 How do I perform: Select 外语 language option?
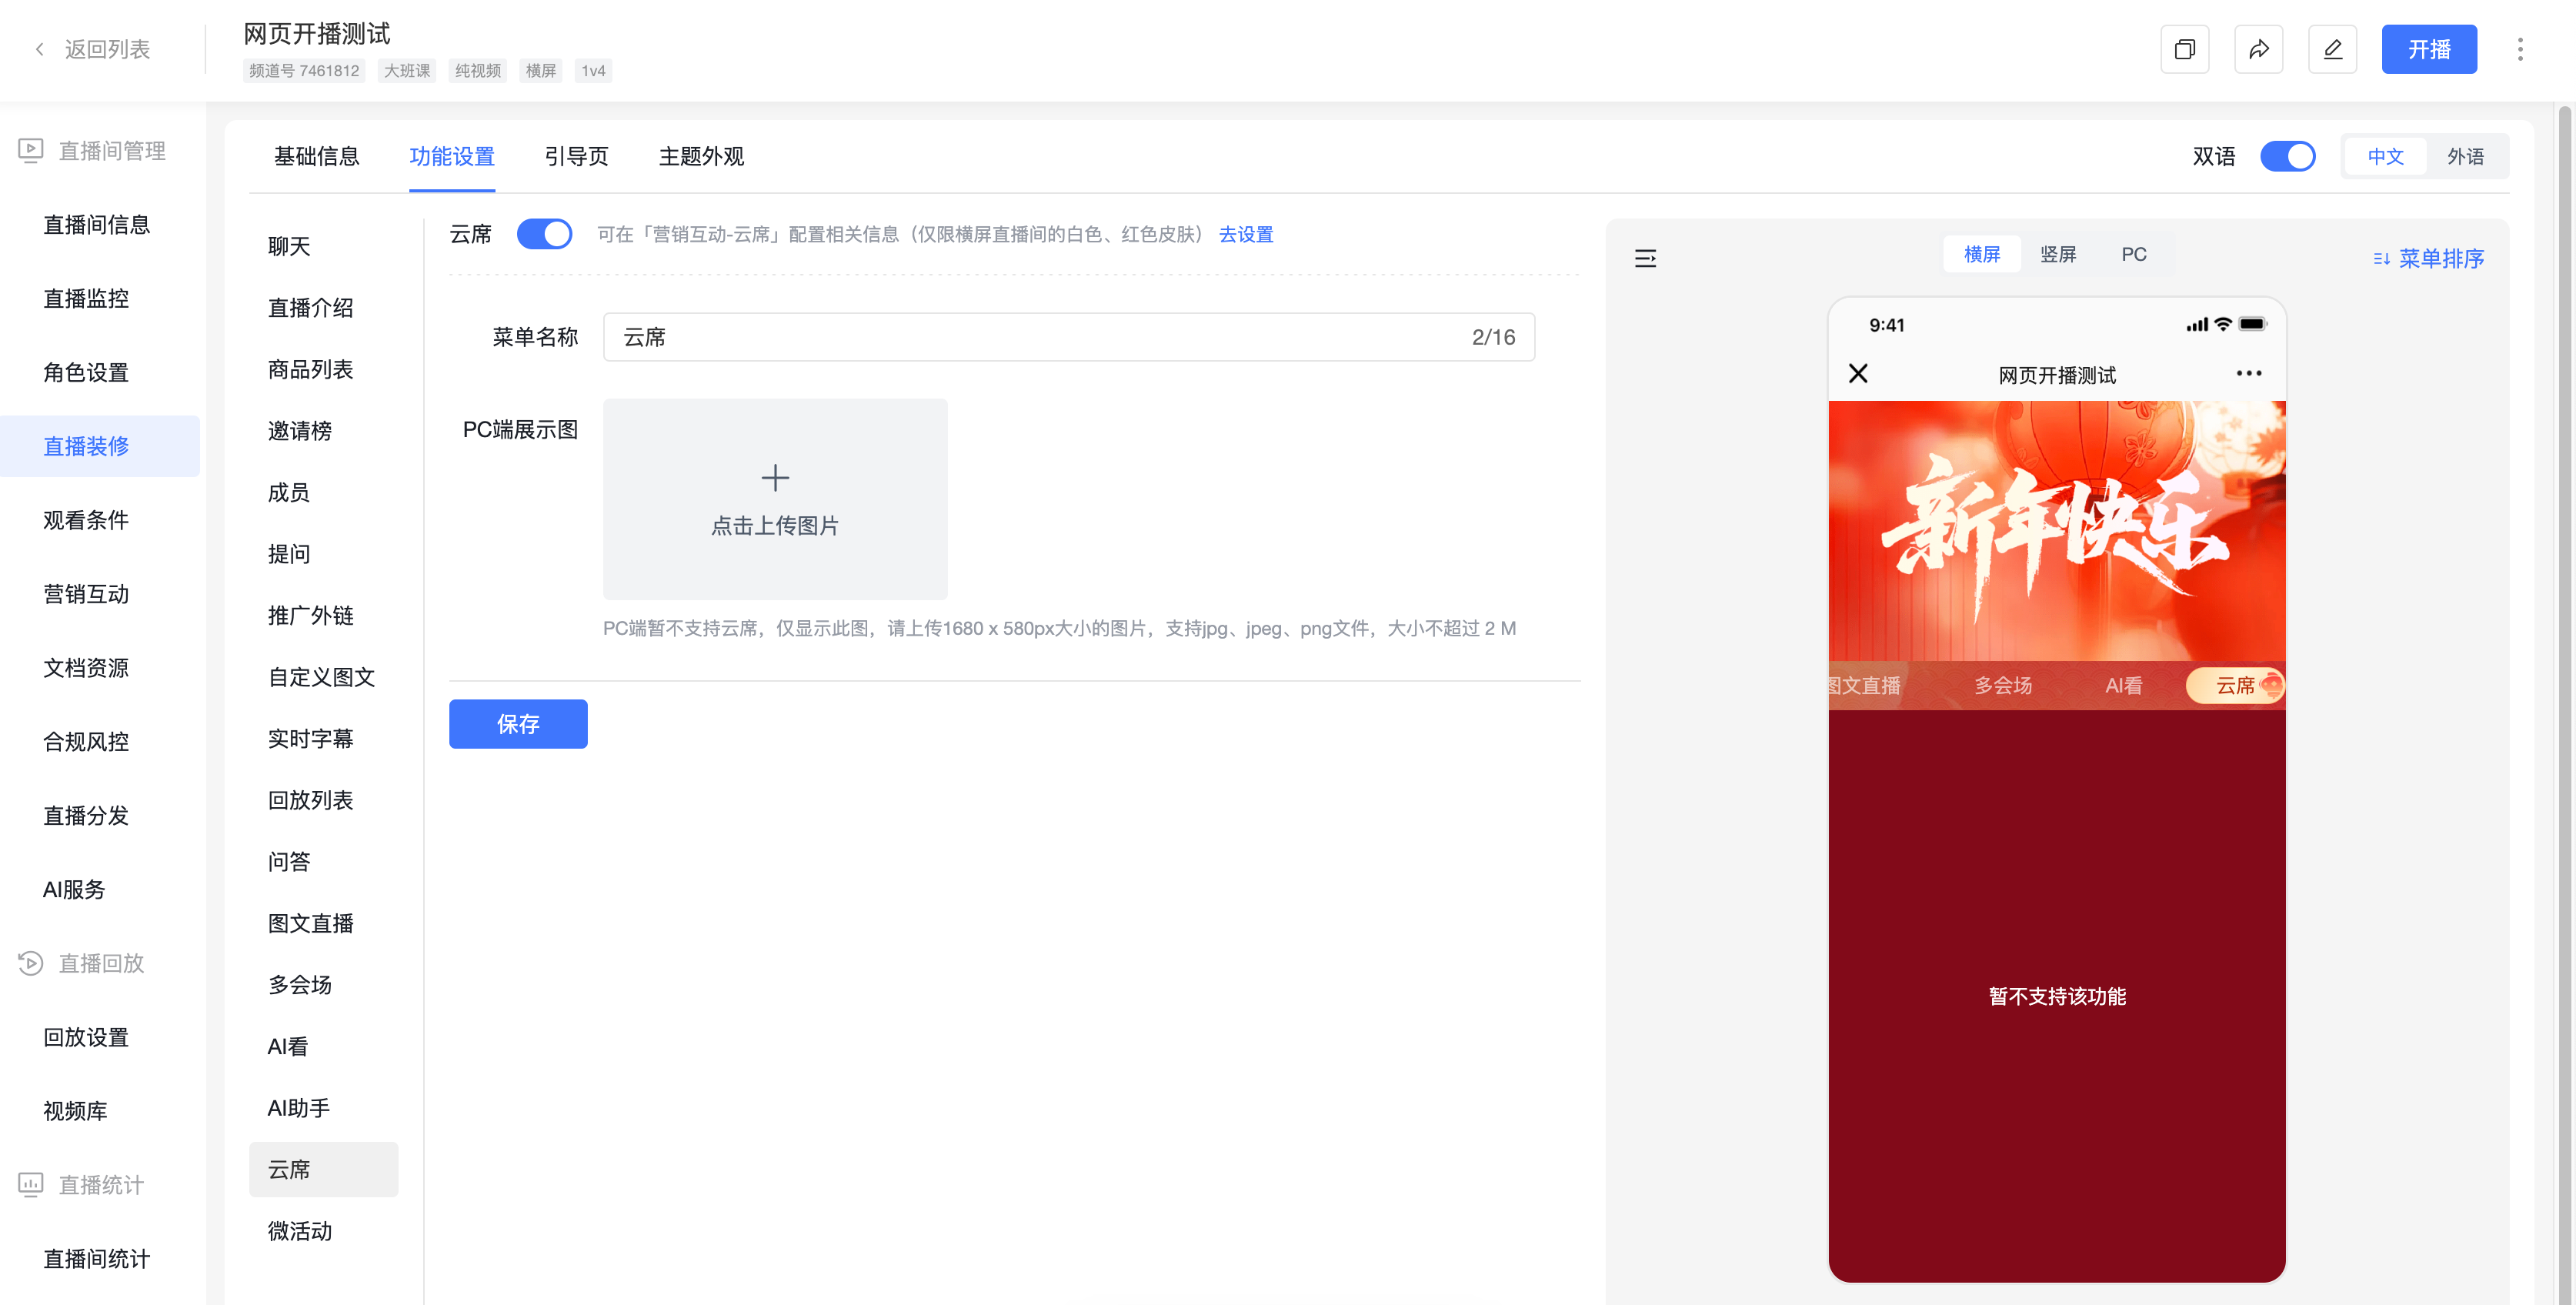tap(2465, 156)
